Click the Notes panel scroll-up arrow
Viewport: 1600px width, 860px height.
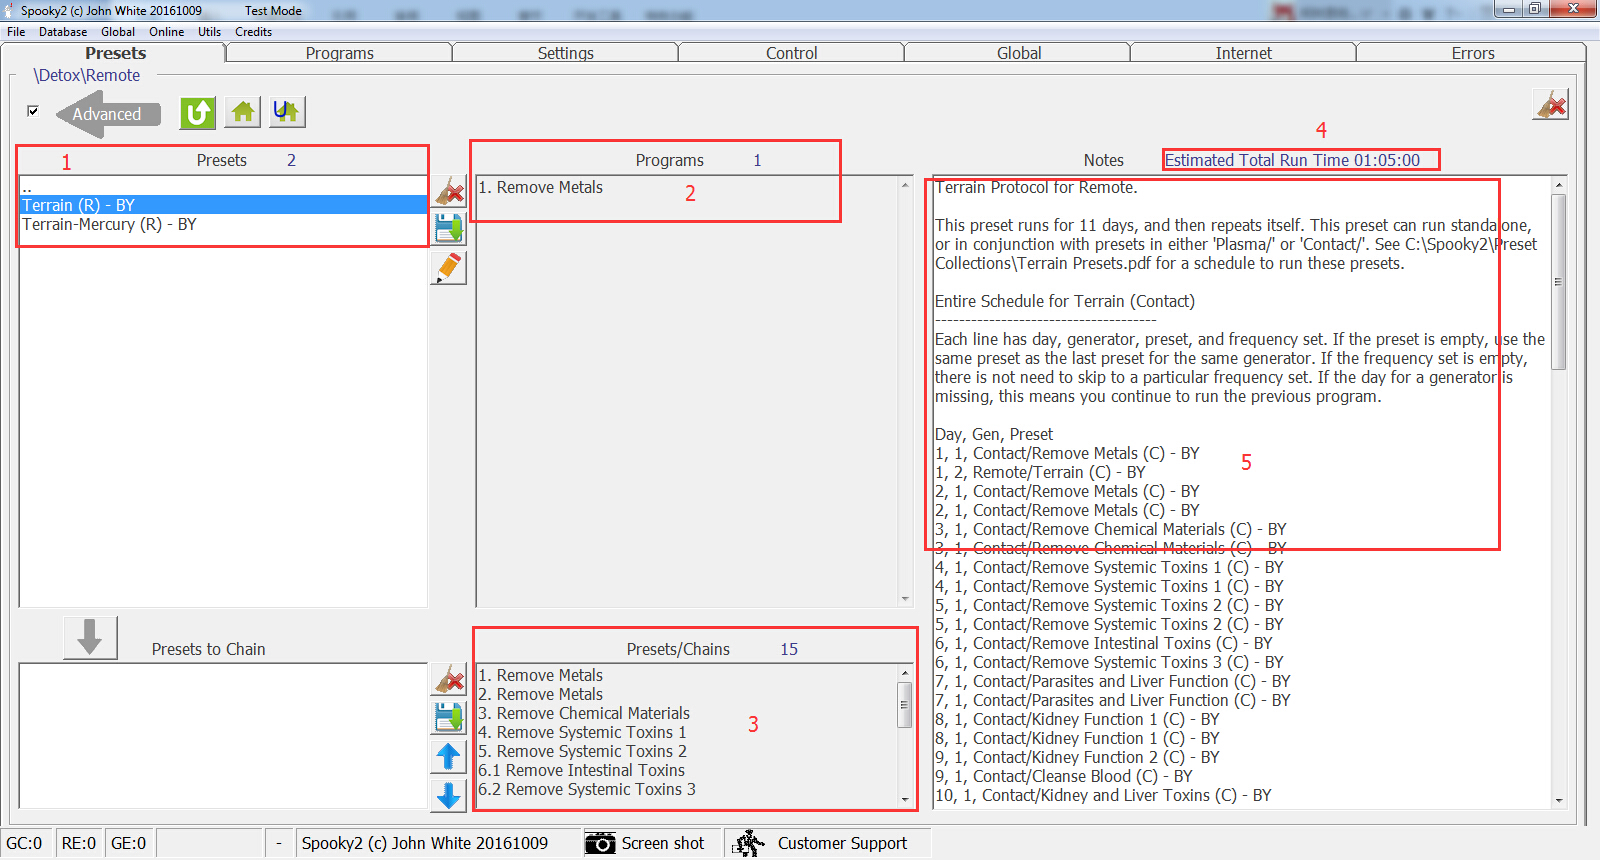click(x=1558, y=185)
